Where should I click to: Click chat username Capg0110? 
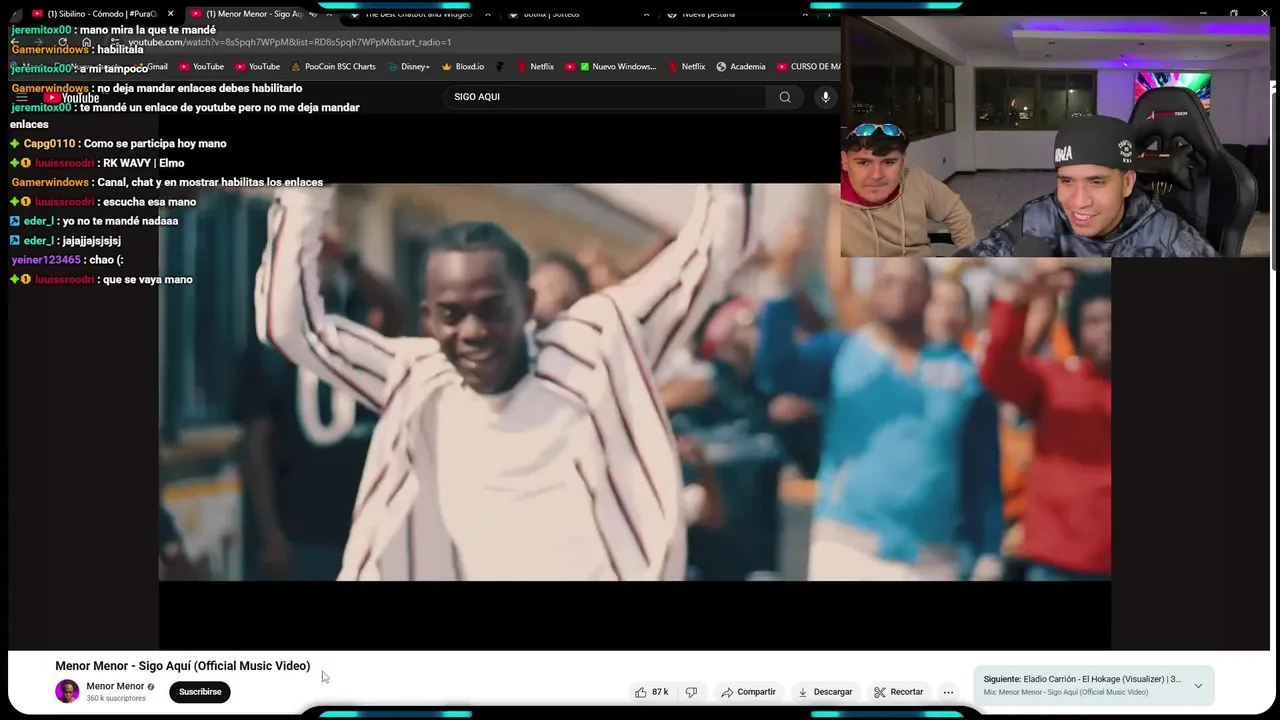[x=49, y=144]
